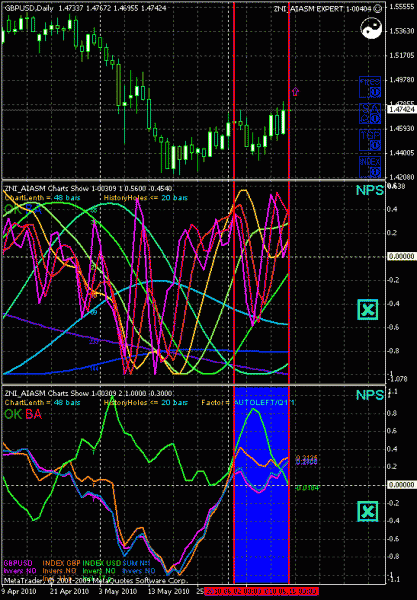The height and width of the screenshot is (600, 417).
Task: Click the red BA label
Action: 33,414
